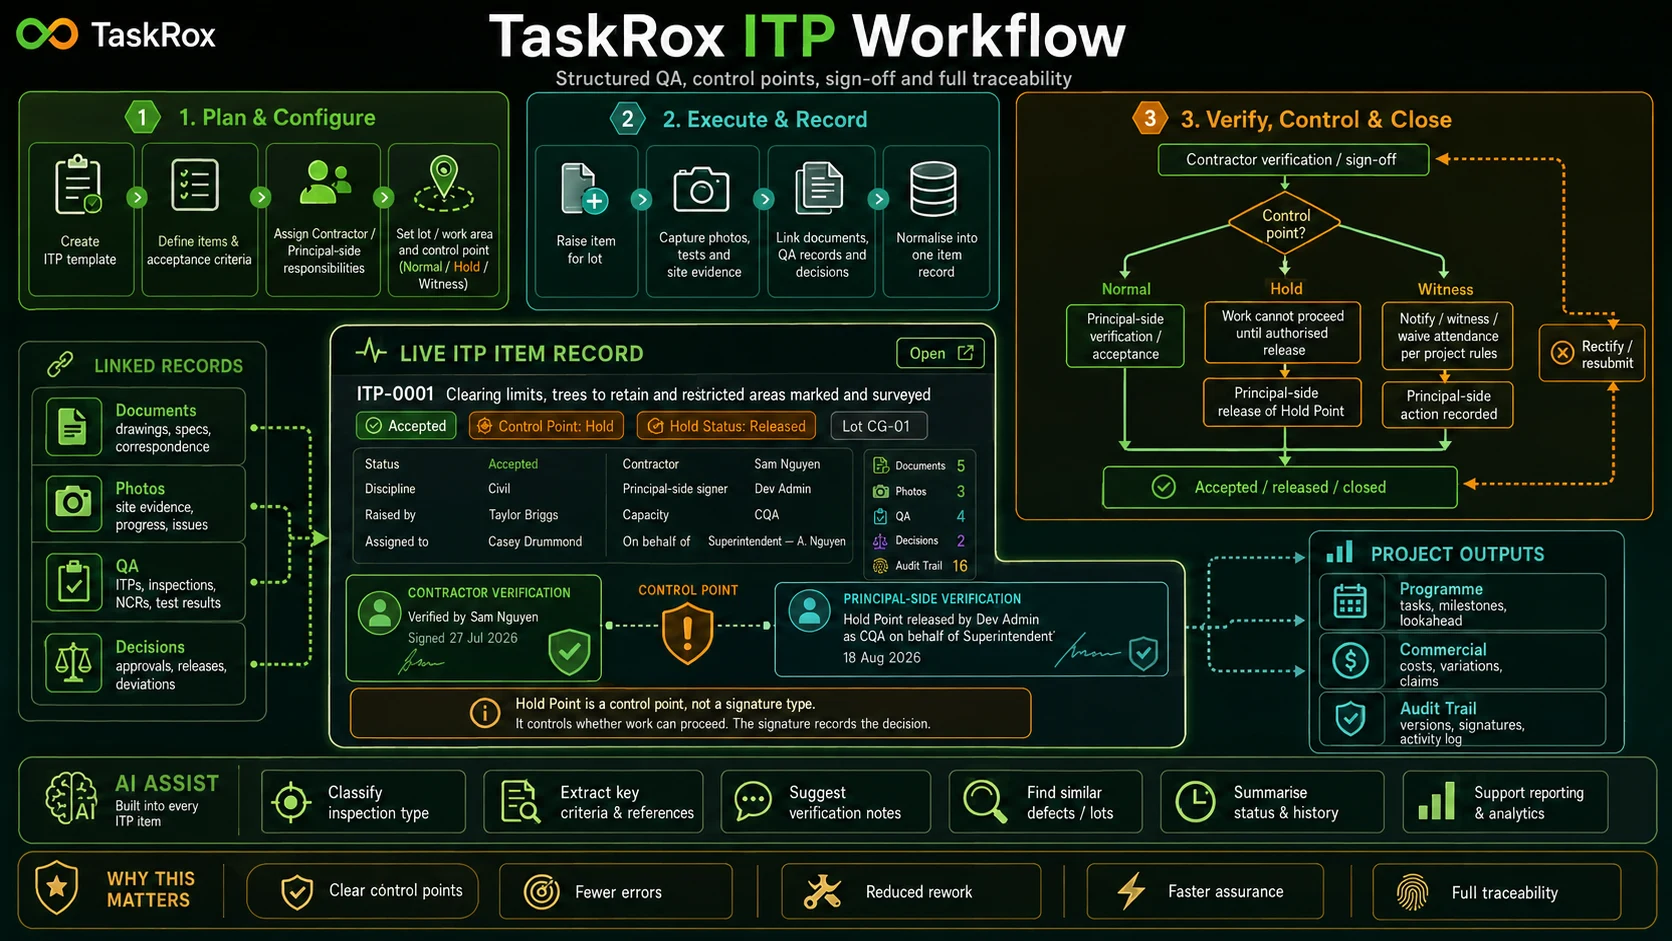Image resolution: width=1672 pixels, height=941 pixels.
Task: Click the Full traceability fingerprint icon
Action: click(x=1412, y=892)
